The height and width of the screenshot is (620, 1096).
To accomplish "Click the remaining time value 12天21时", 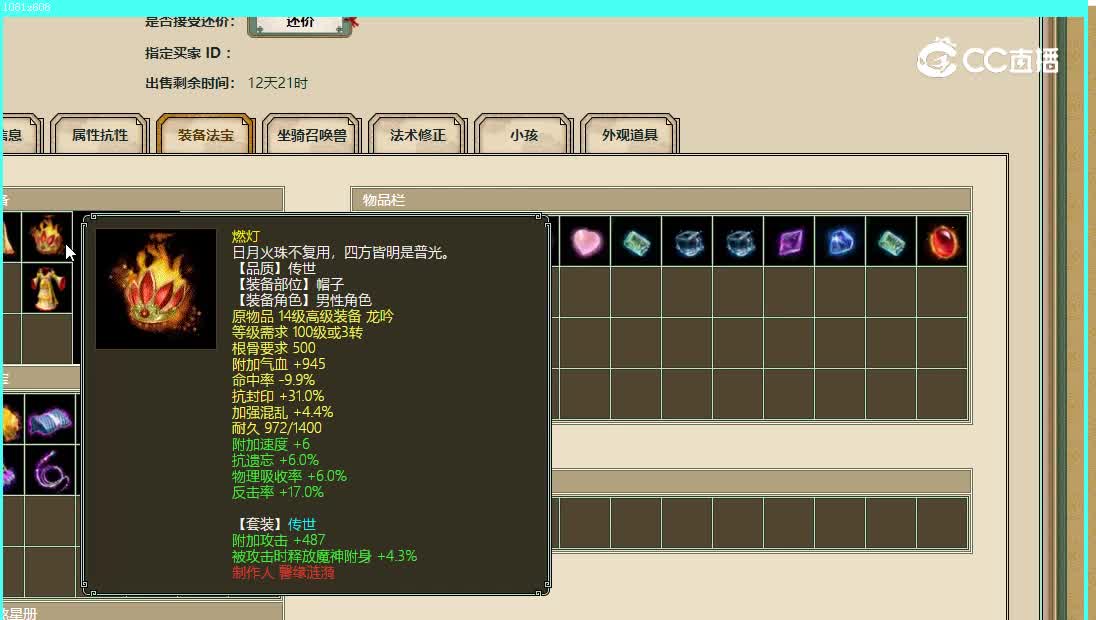I will [x=277, y=83].
